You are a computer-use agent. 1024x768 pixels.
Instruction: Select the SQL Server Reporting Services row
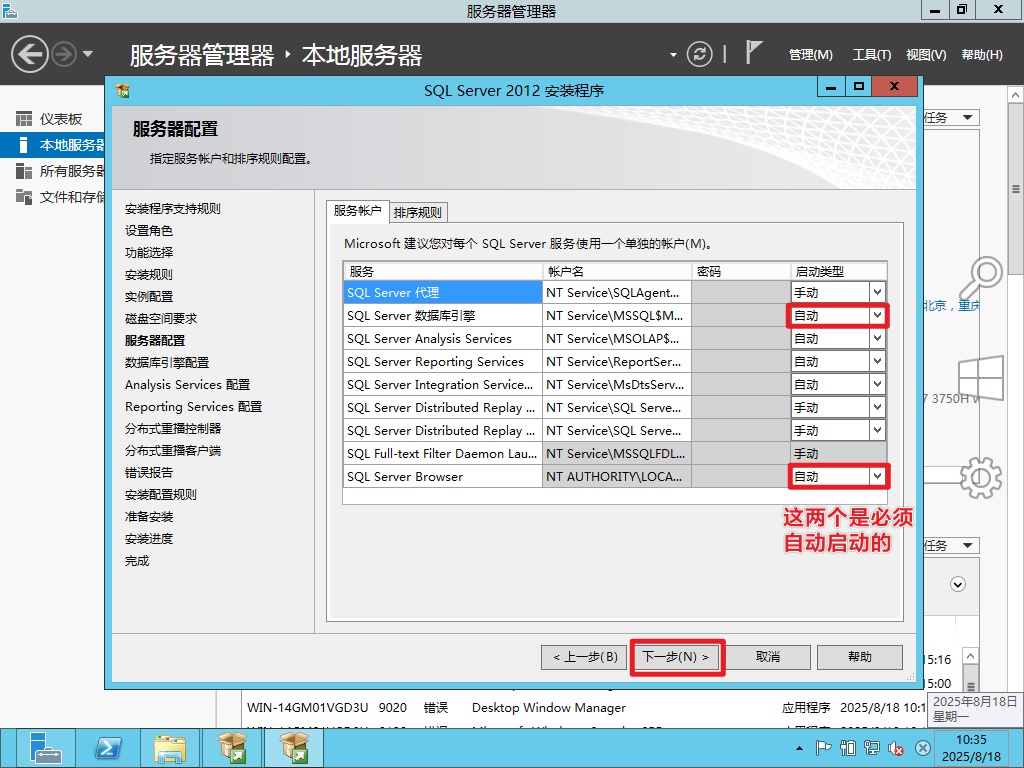coord(442,361)
